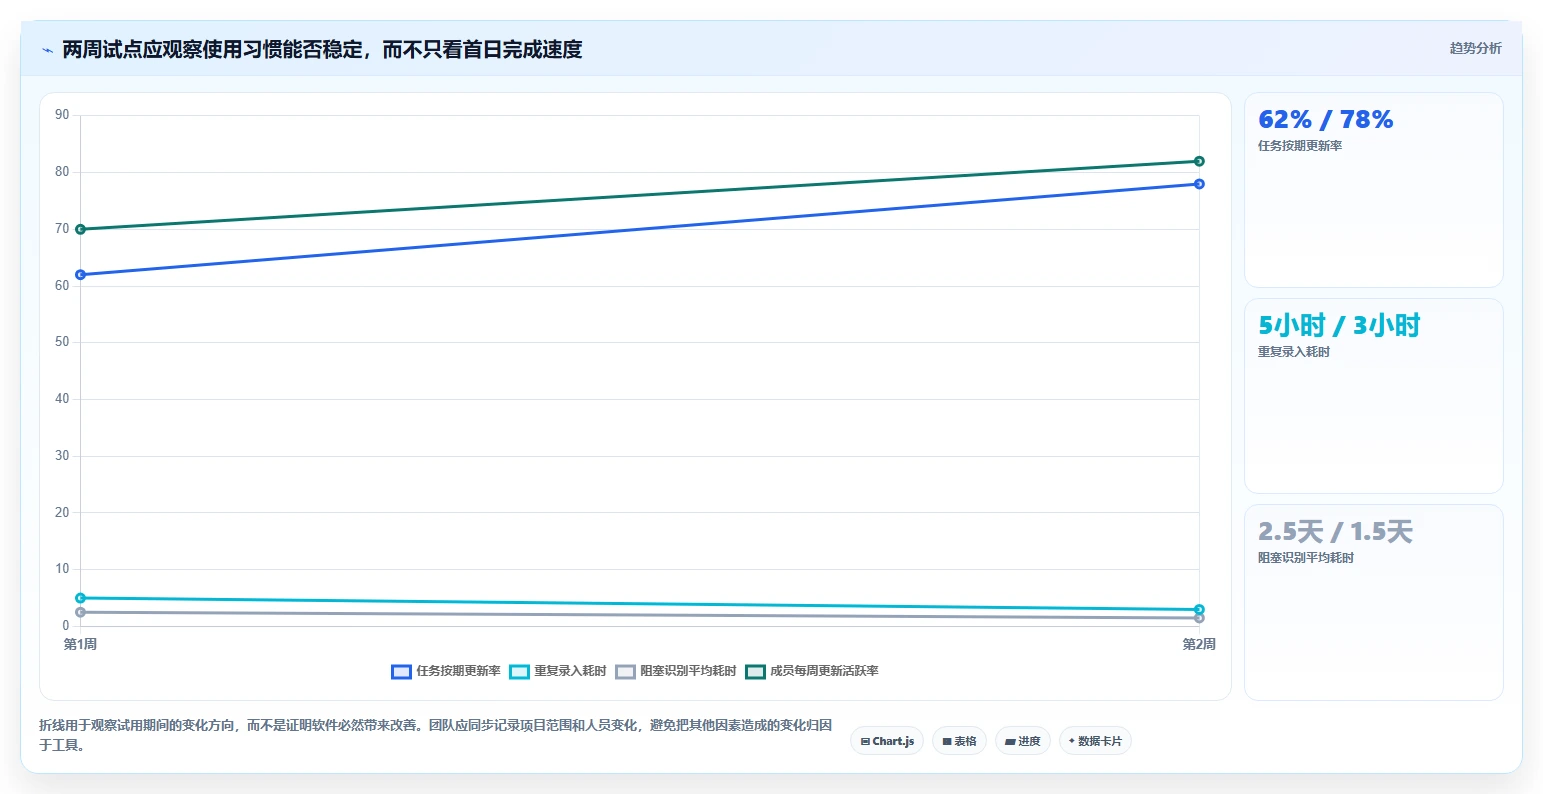Click the green data point at 第2周 (82)

pos(1199,161)
